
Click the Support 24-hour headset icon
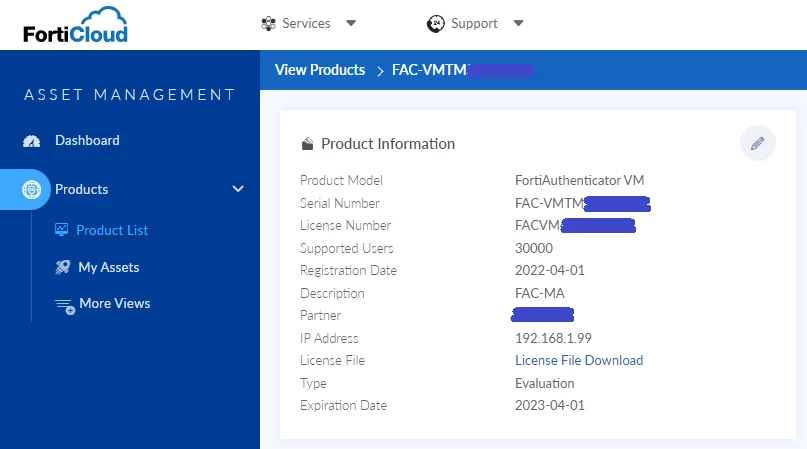(435, 24)
